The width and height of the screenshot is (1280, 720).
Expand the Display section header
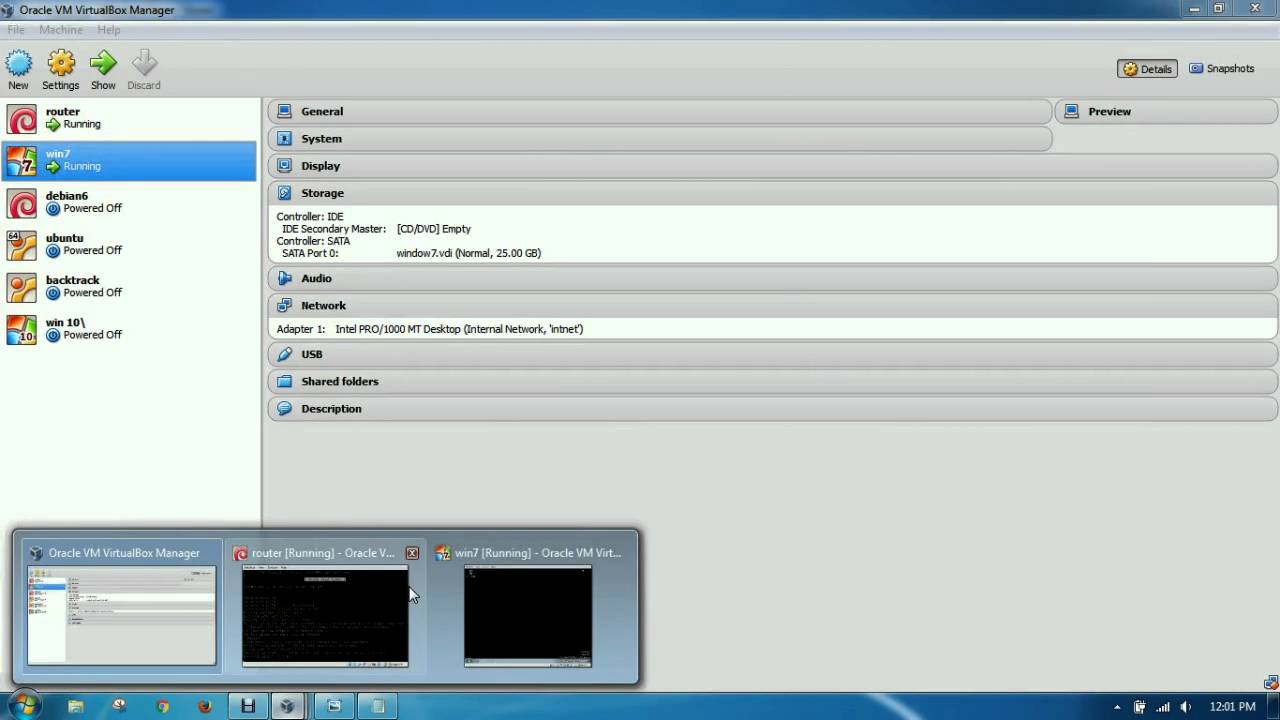coord(773,165)
